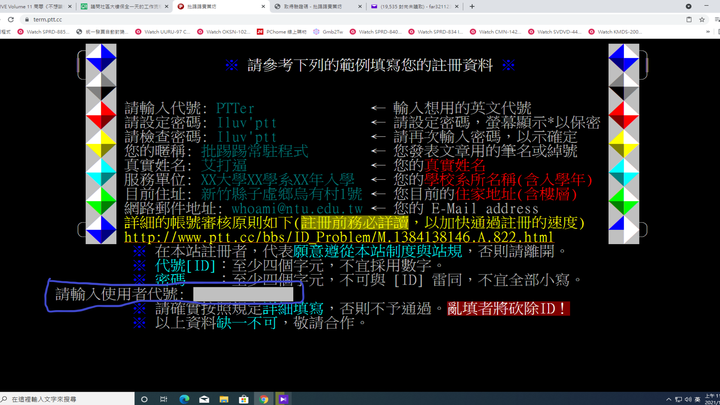720x405 pixels.
Task: Show hidden system tray icons
Action: click(669, 399)
